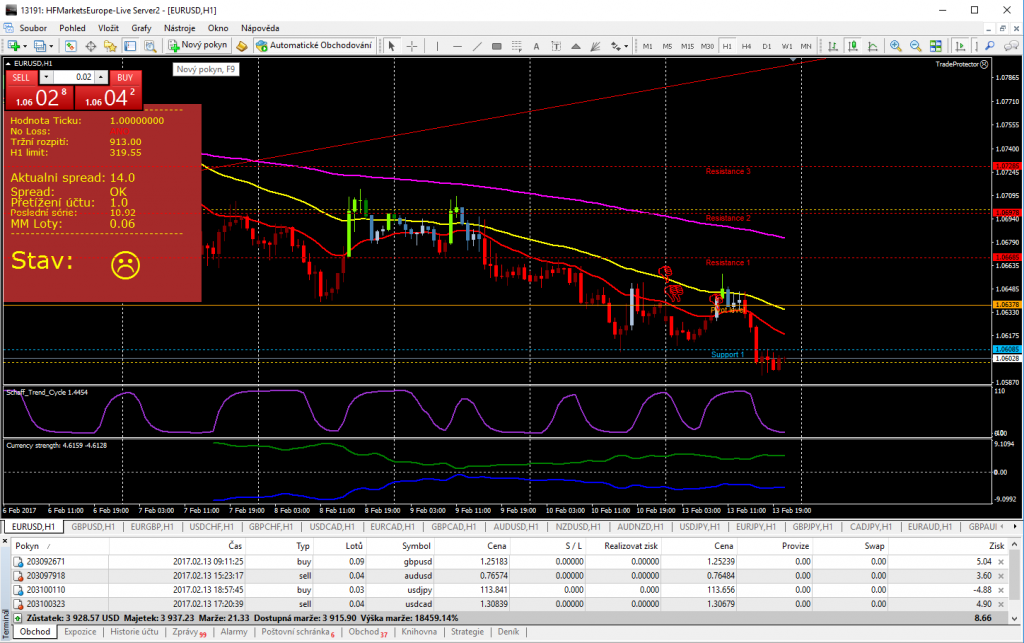Switch to the H4 timeframe
Screen dimensions: 1024x643
746,46
